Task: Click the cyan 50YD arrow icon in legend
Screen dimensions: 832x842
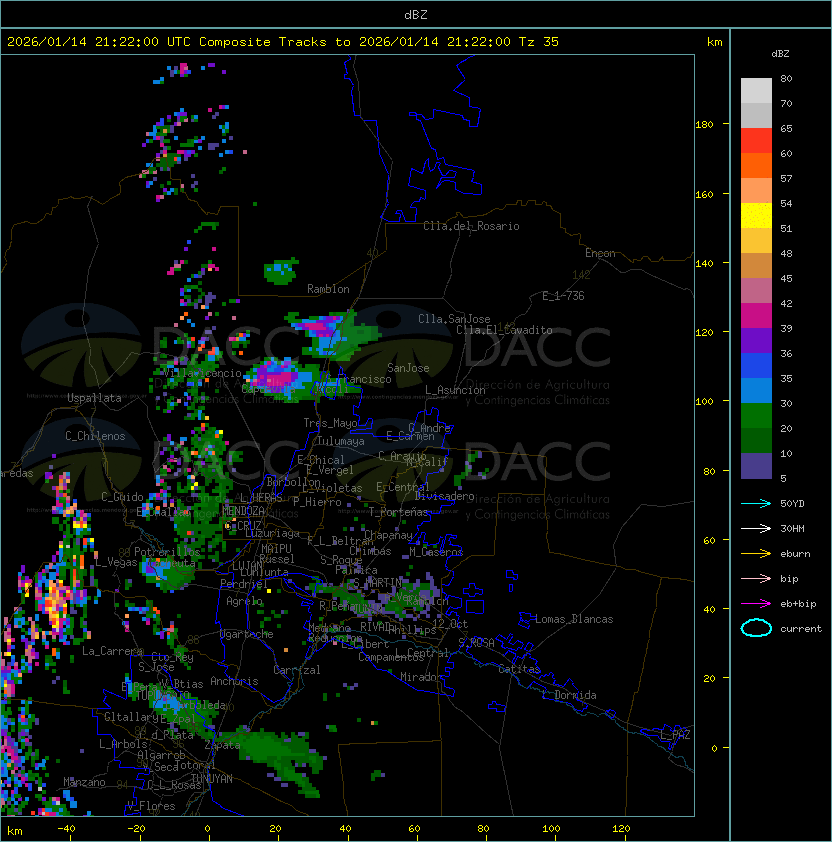Action: click(756, 504)
